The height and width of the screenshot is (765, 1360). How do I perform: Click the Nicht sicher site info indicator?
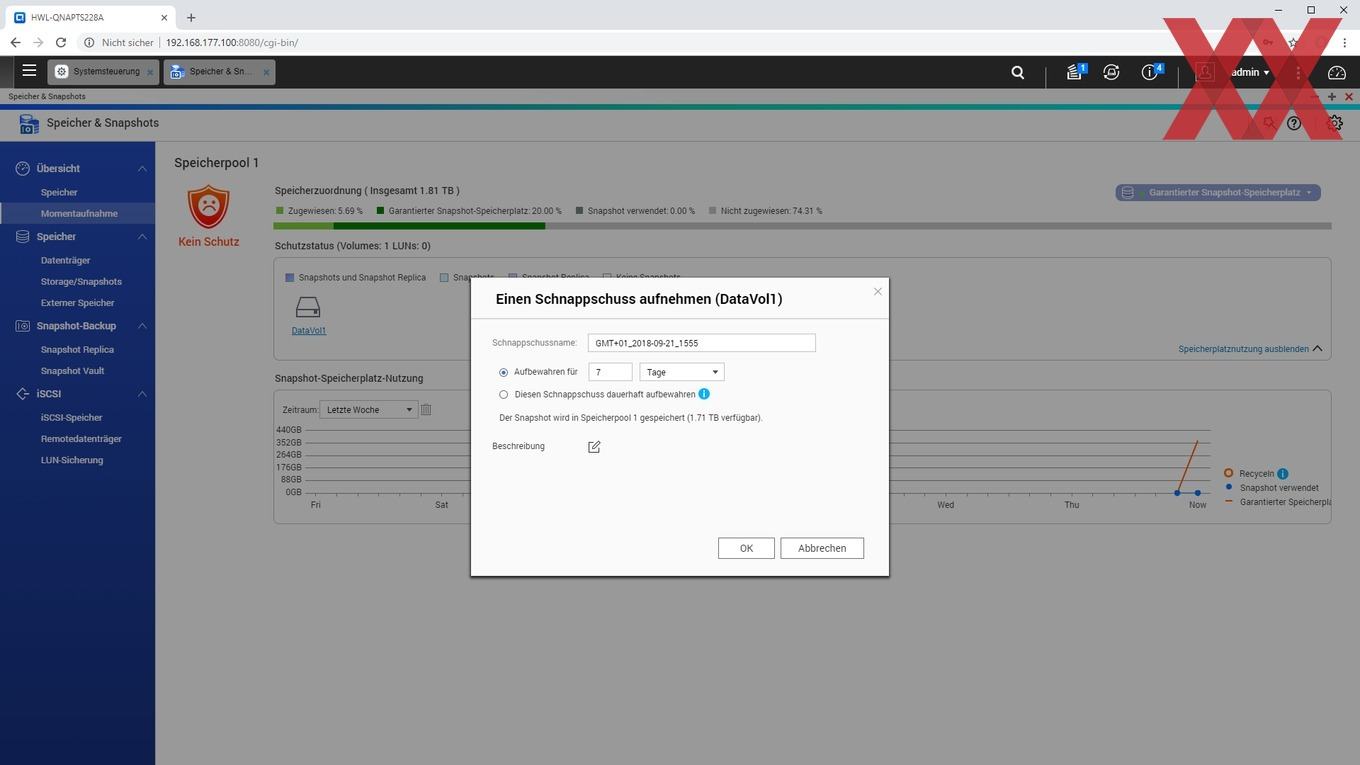(x=118, y=43)
